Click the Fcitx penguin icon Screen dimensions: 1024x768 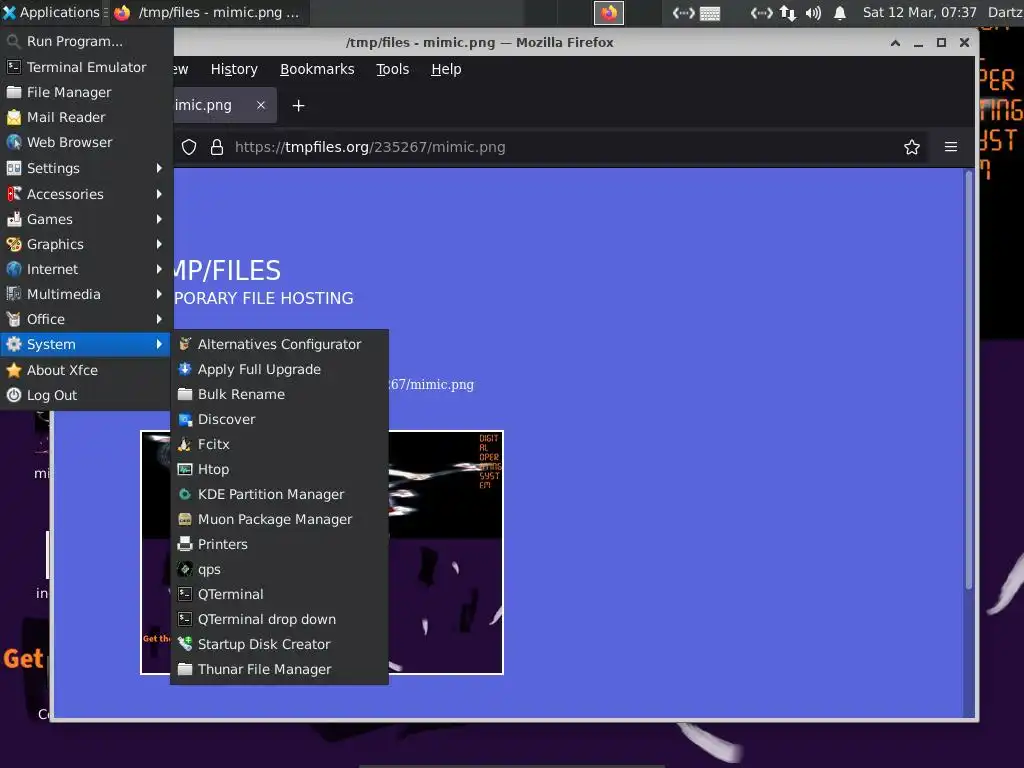pos(185,444)
